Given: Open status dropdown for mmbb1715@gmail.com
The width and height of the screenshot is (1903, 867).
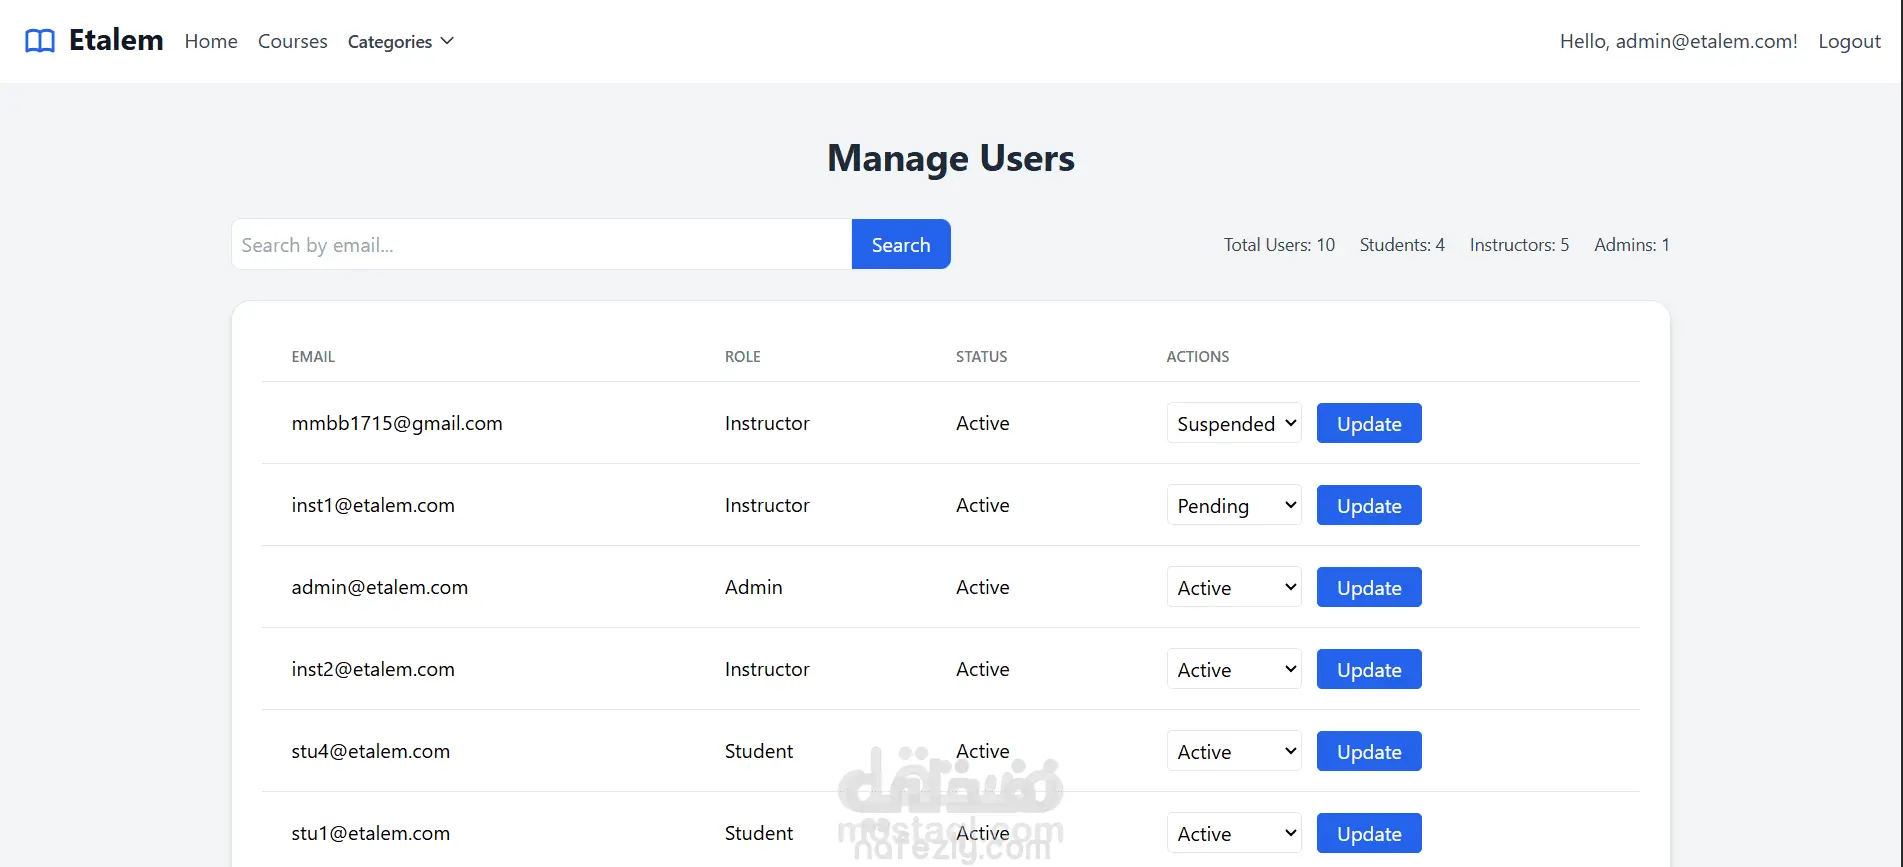Looking at the screenshot, I should click(1233, 423).
